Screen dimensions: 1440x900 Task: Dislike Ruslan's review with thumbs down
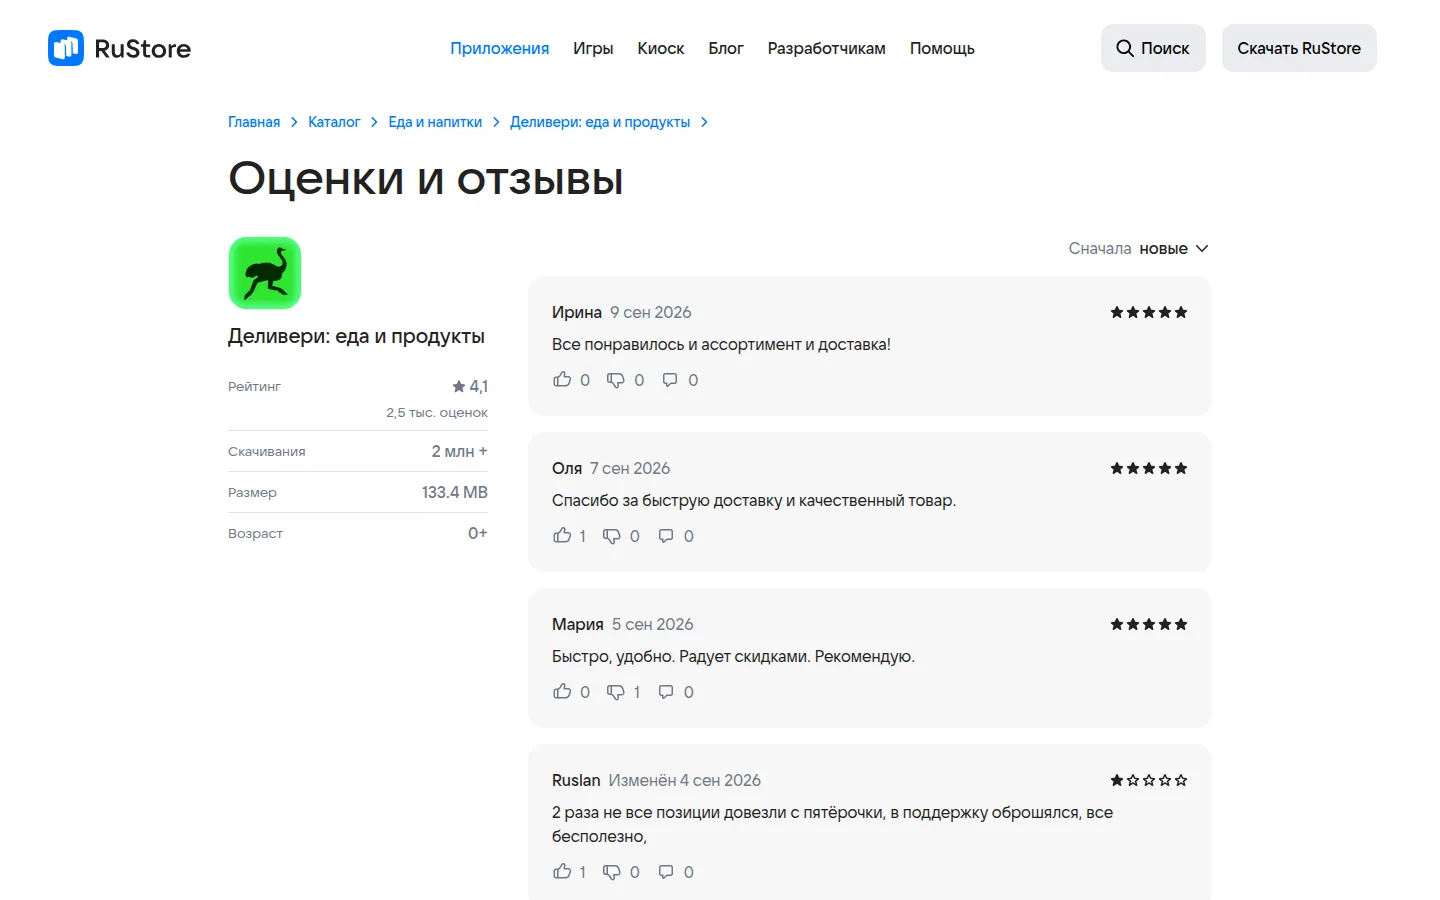[612, 872]
